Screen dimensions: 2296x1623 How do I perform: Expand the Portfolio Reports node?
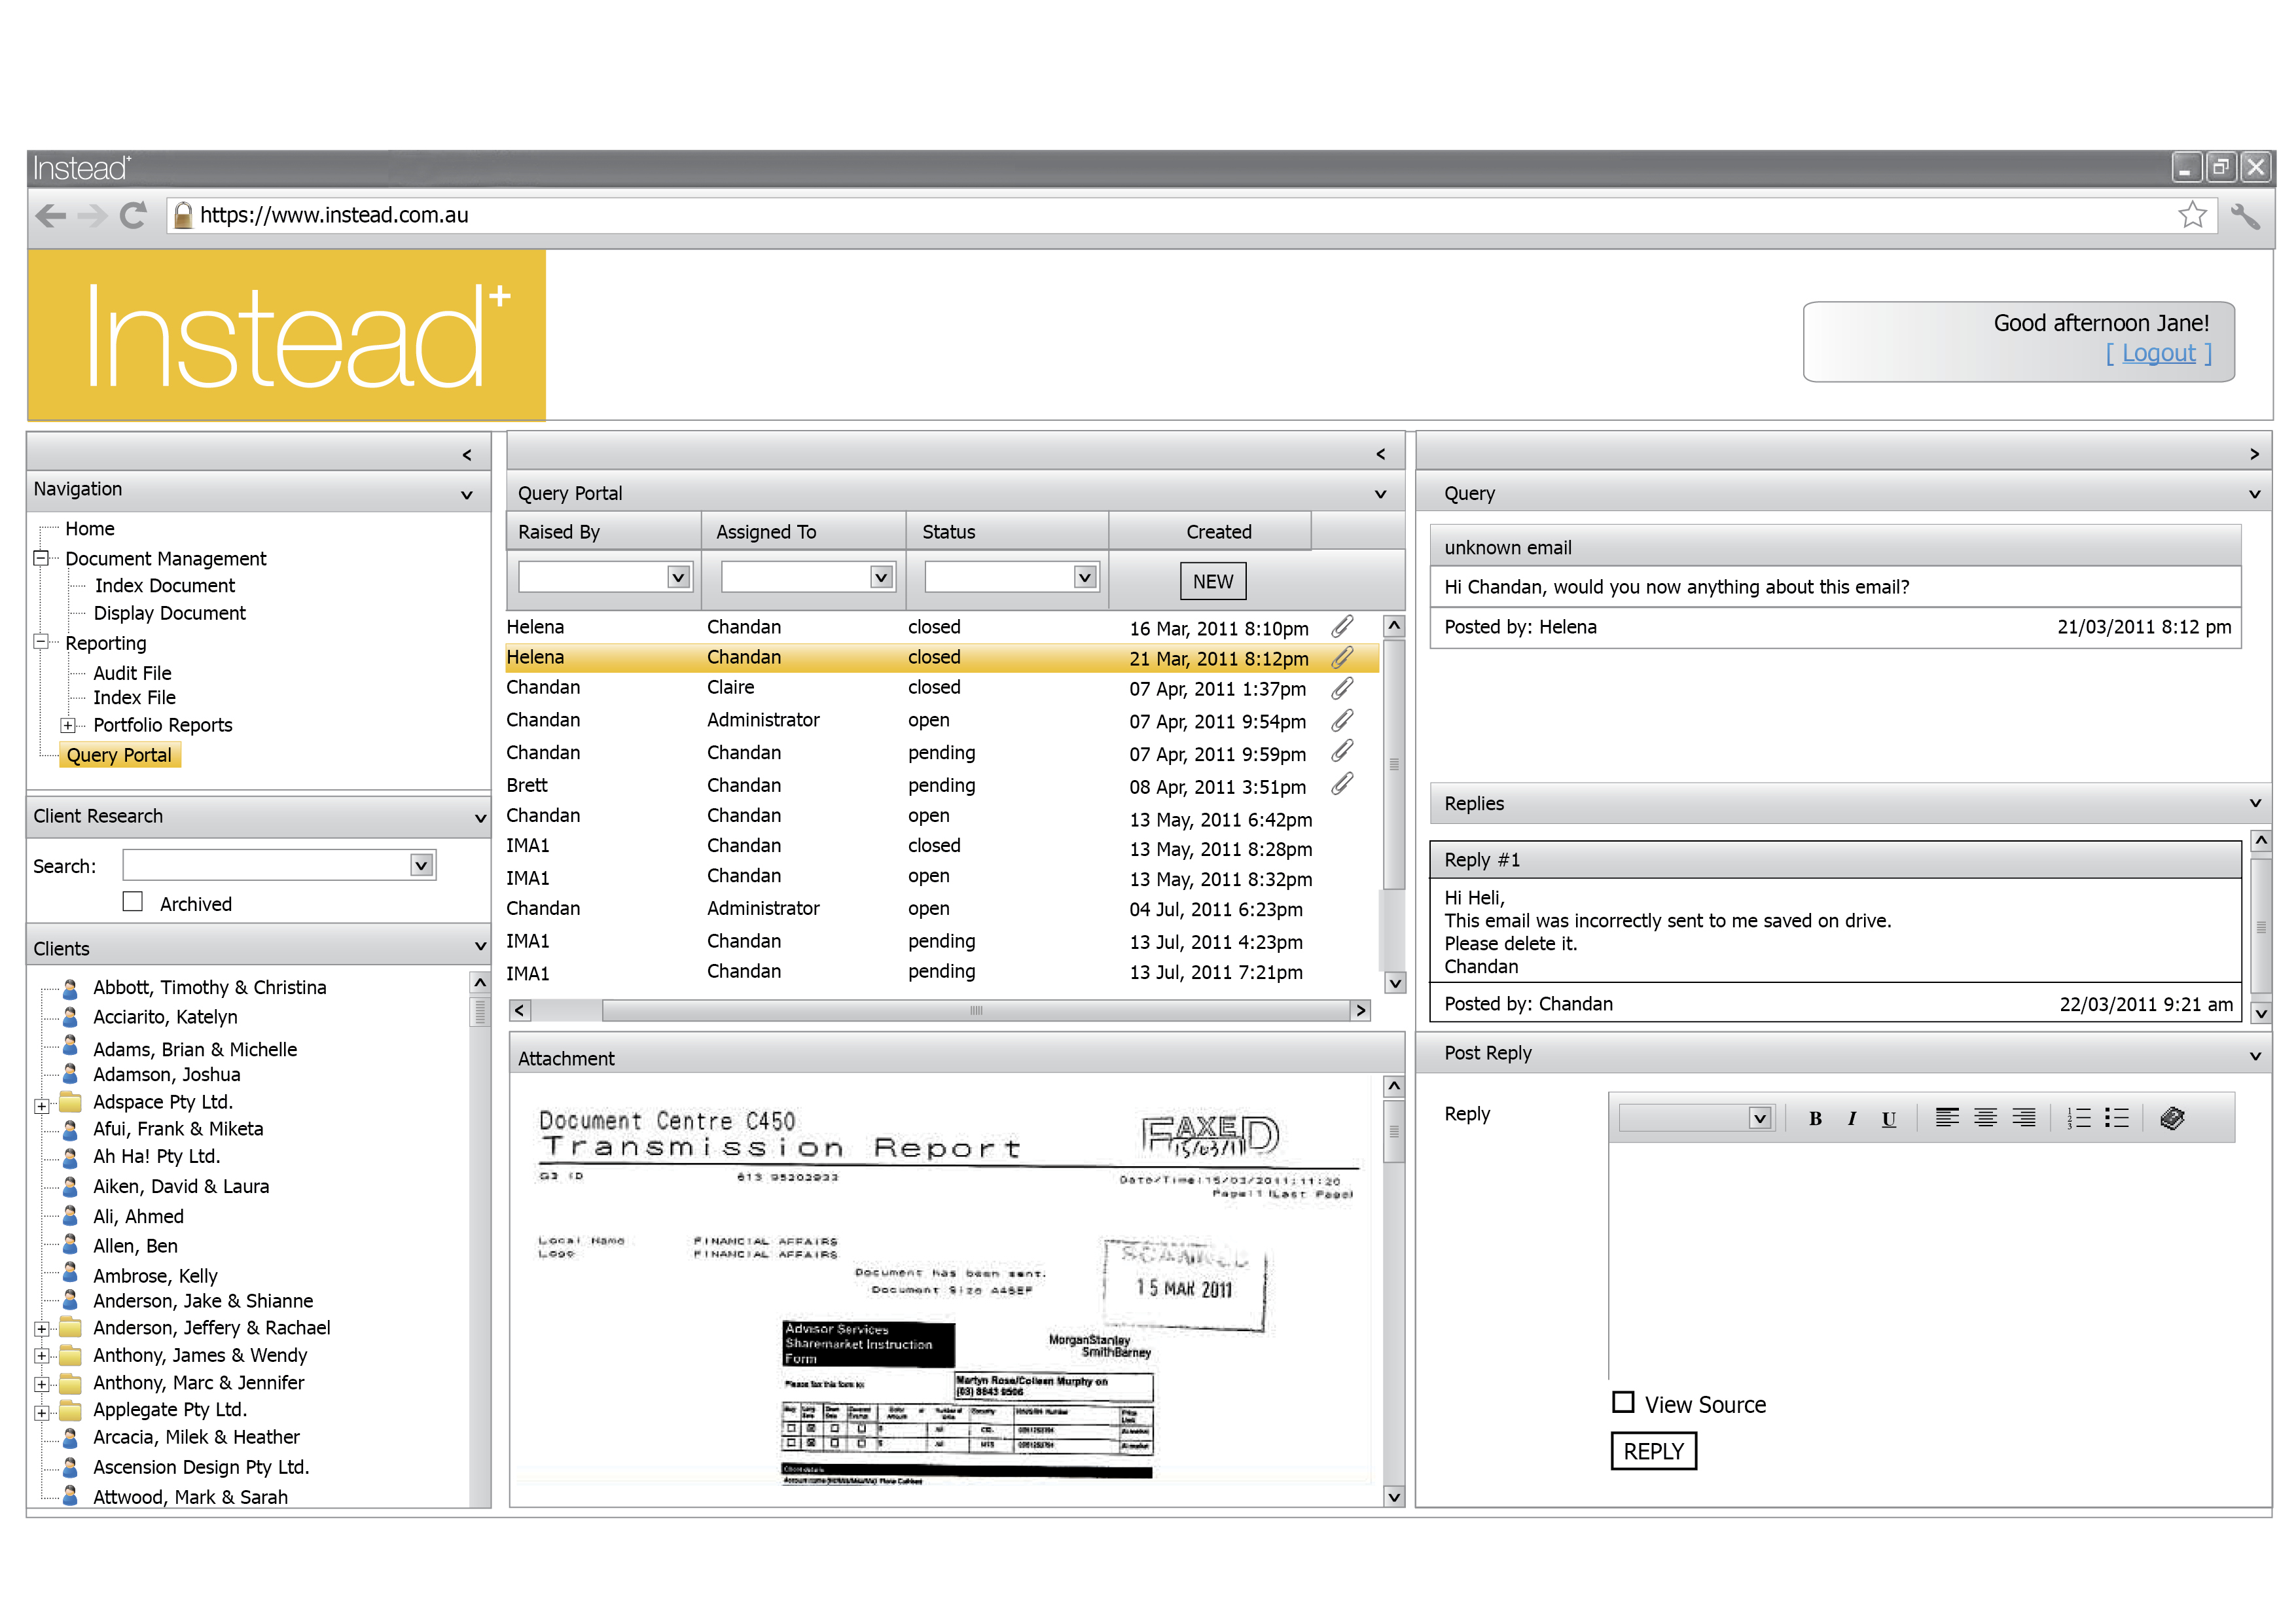point(68,725)
